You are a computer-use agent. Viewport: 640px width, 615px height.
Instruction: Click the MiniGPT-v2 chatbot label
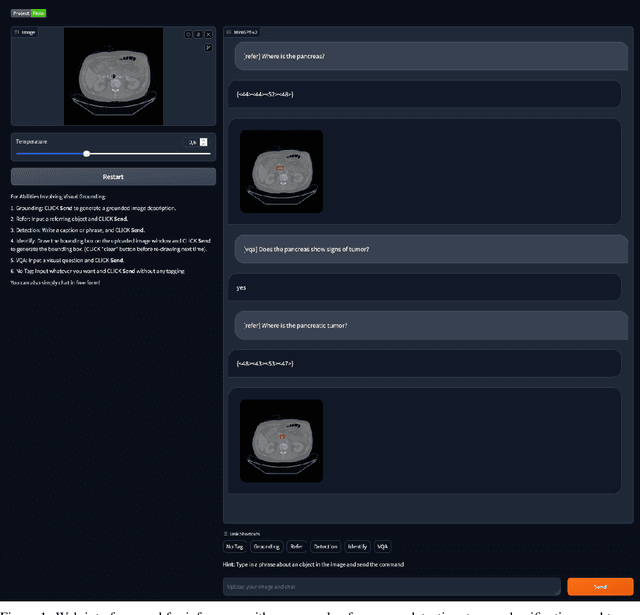pyautogui.click(x=242, y=32)
